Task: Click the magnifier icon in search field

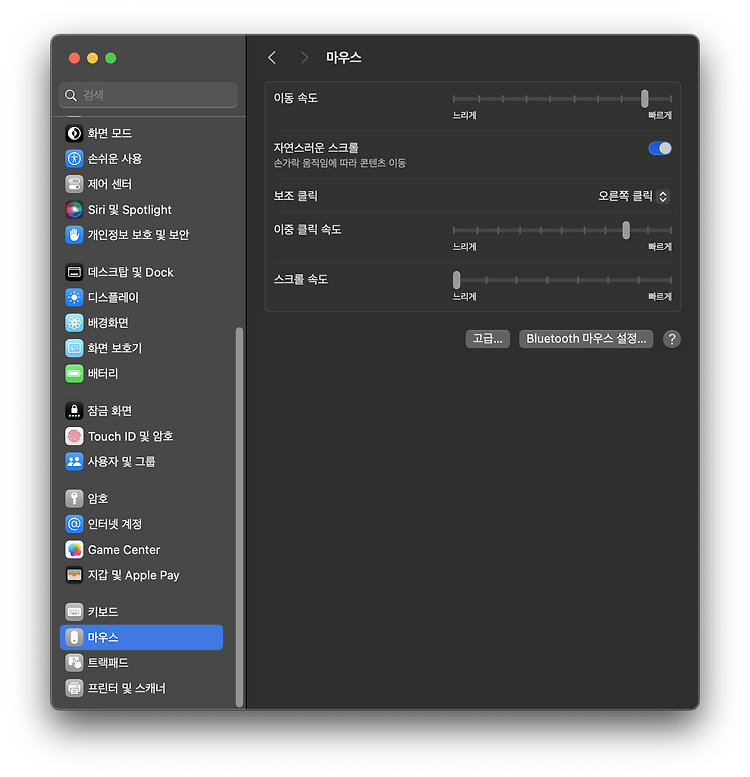Action: (71, 95)
